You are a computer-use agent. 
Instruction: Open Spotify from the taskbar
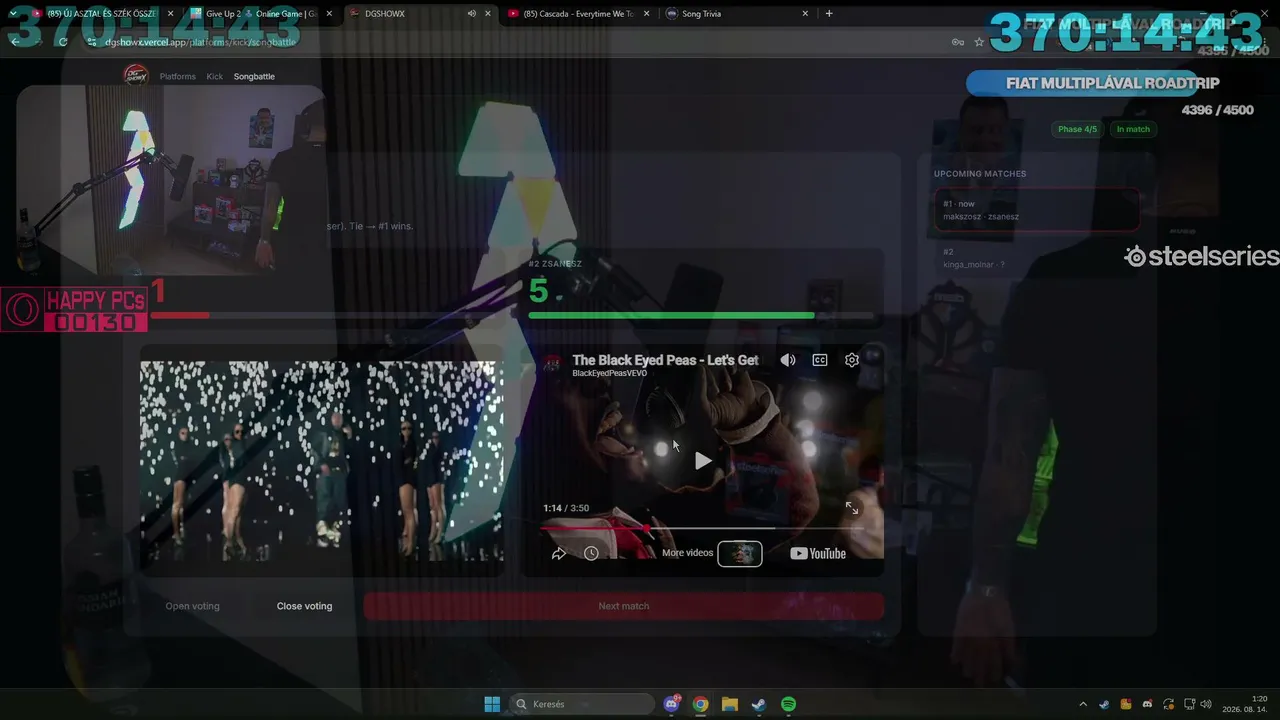(x=788, y=704)
